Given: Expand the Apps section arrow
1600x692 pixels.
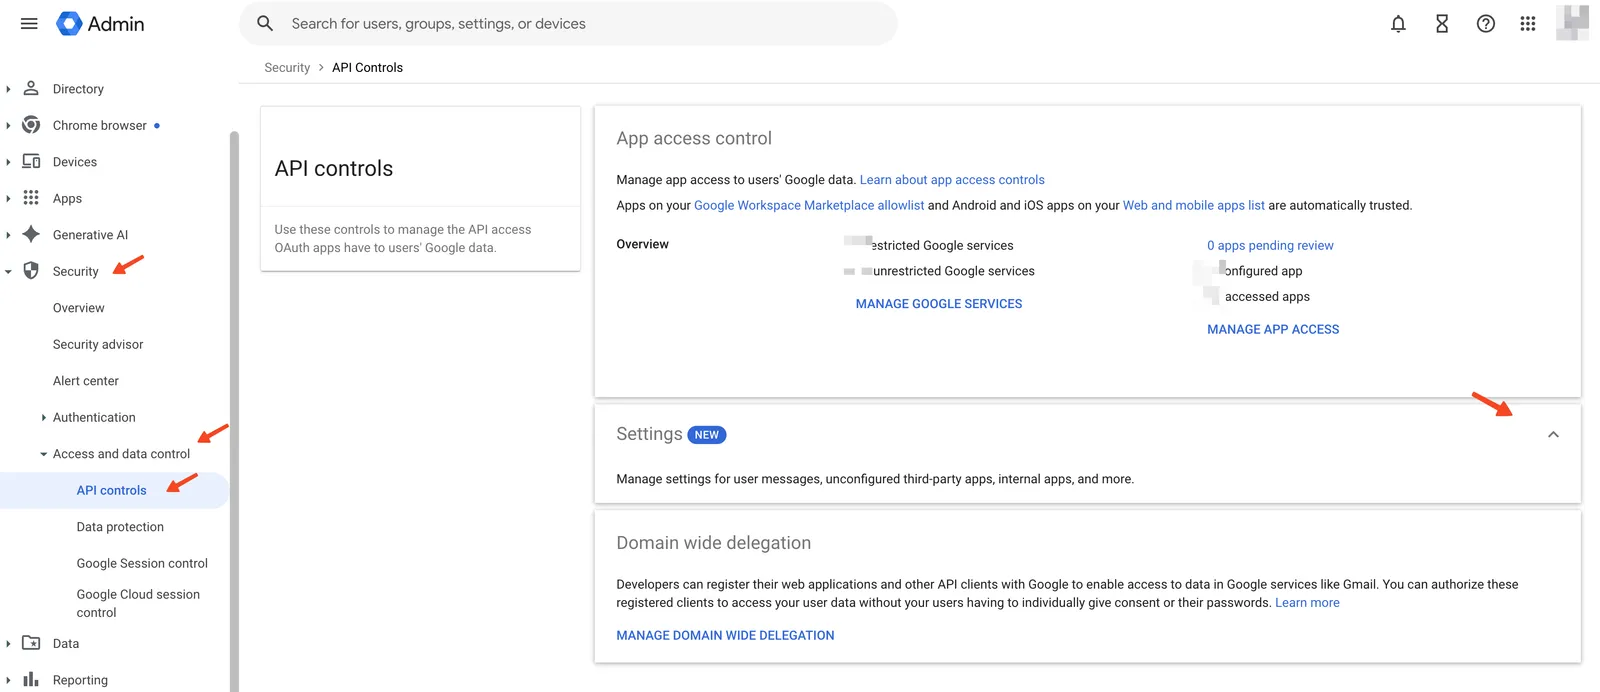Looking at the screenshot, I should [x=8, y=198].
